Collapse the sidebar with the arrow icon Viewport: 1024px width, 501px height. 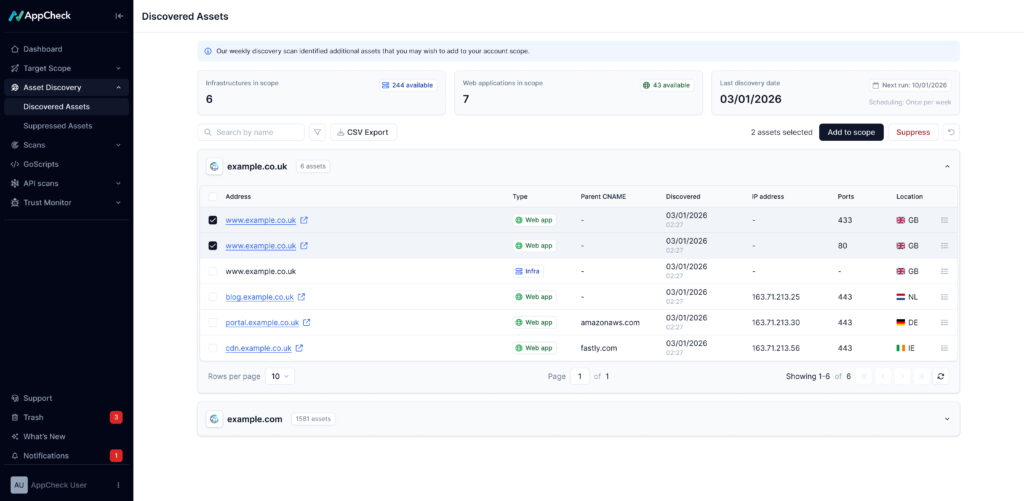click(x=119, y=16)
